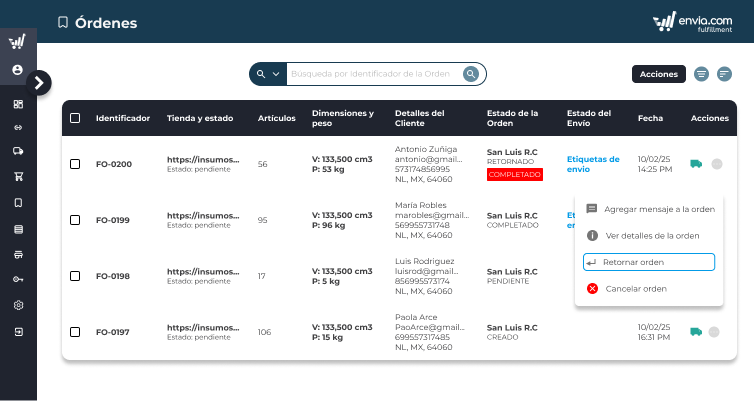This screenshot has width=754, height=401.
Task: Choose 'Retornar orden' from the context menu
Action: pyautogui.click(x=648, y=262)
